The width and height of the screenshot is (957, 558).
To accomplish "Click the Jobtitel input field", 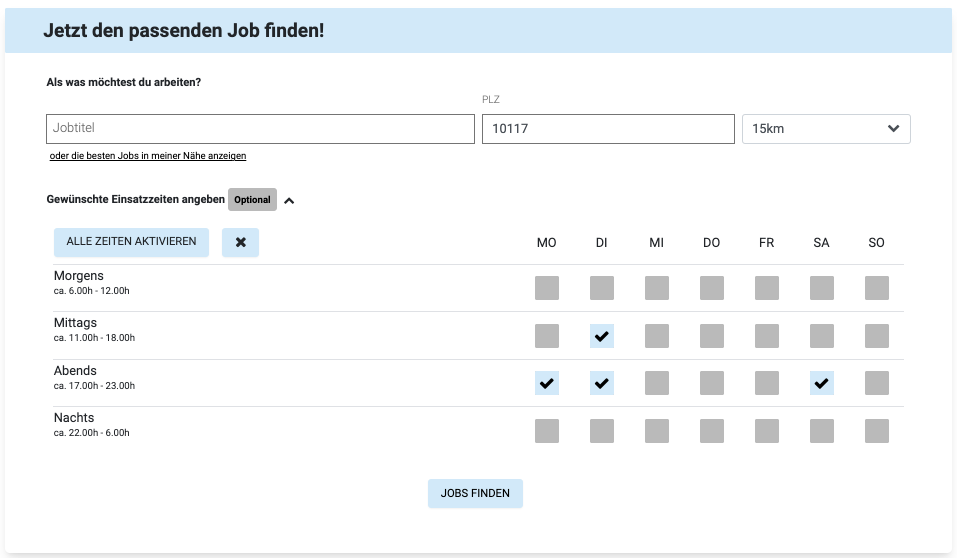I will (260, 129).
